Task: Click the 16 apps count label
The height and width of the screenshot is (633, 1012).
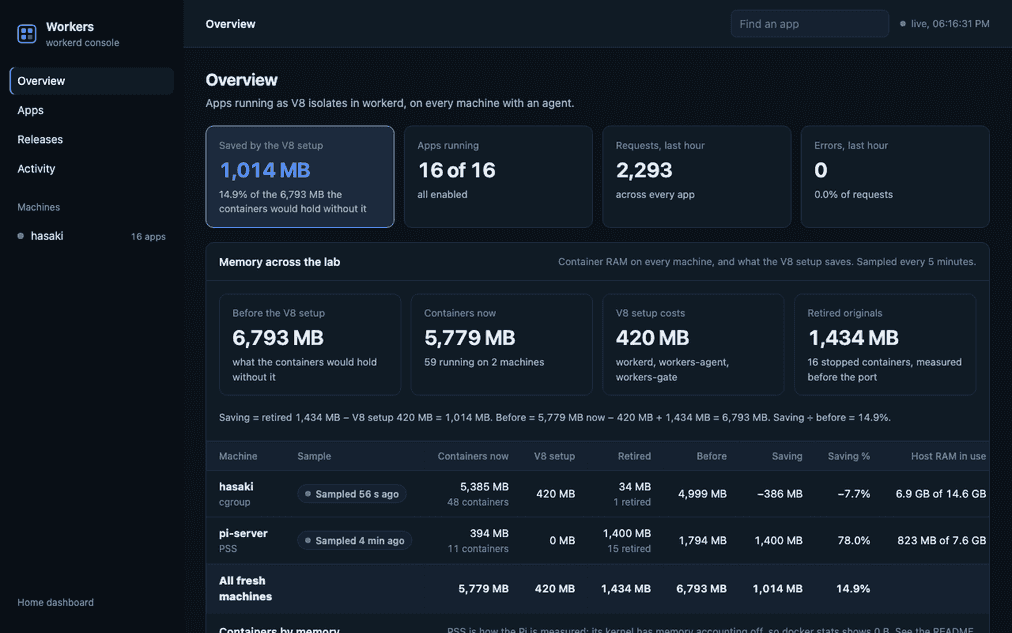Action: [x=148, y=237]
